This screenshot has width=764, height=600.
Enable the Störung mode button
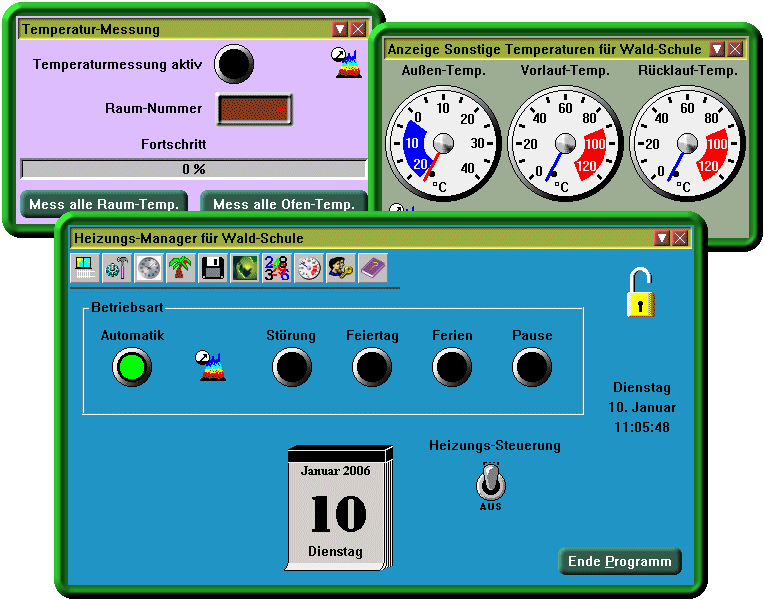(291, 368)
